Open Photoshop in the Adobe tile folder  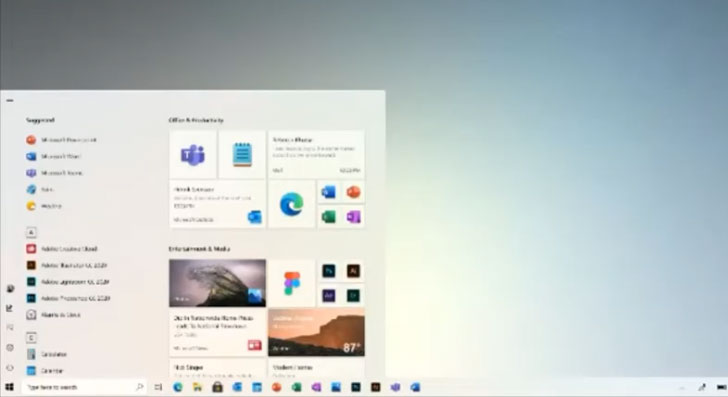coord(329,271)
